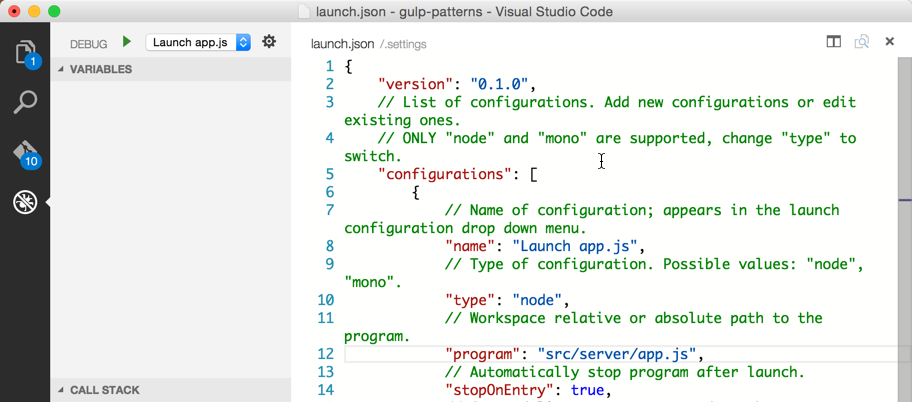Click the true value on line 14
Viewport: 912px width, 402px height.
[x=588, y=390]
